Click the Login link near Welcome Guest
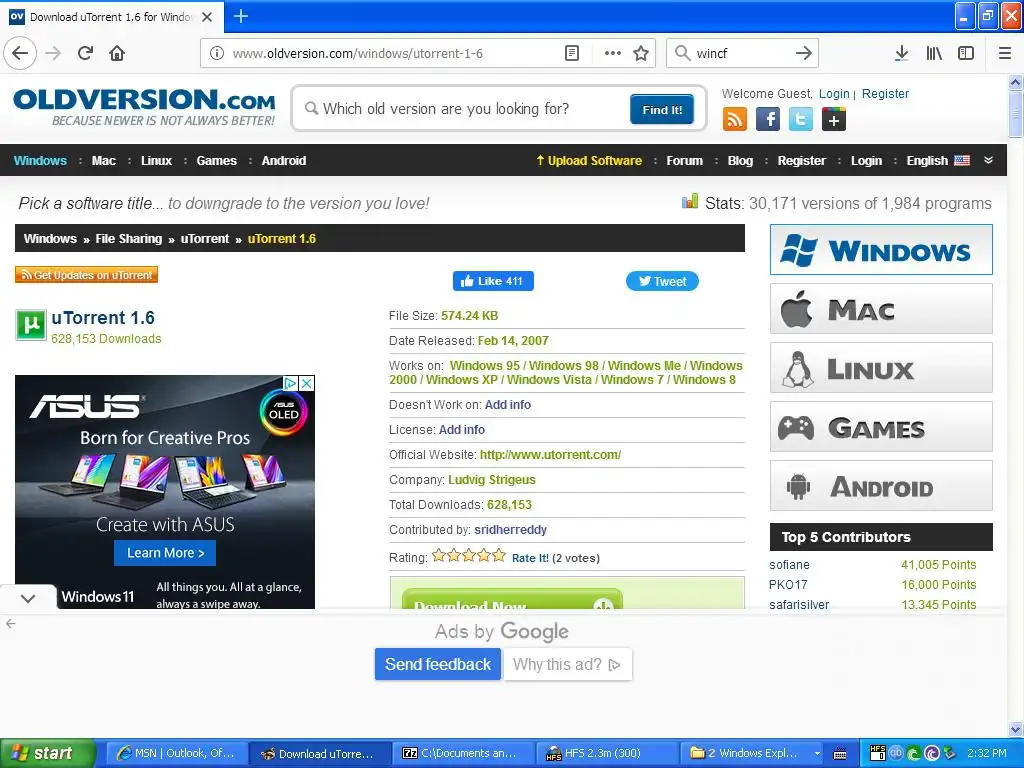The width and height of the screenshot is (1024, 768). (834, 93)
